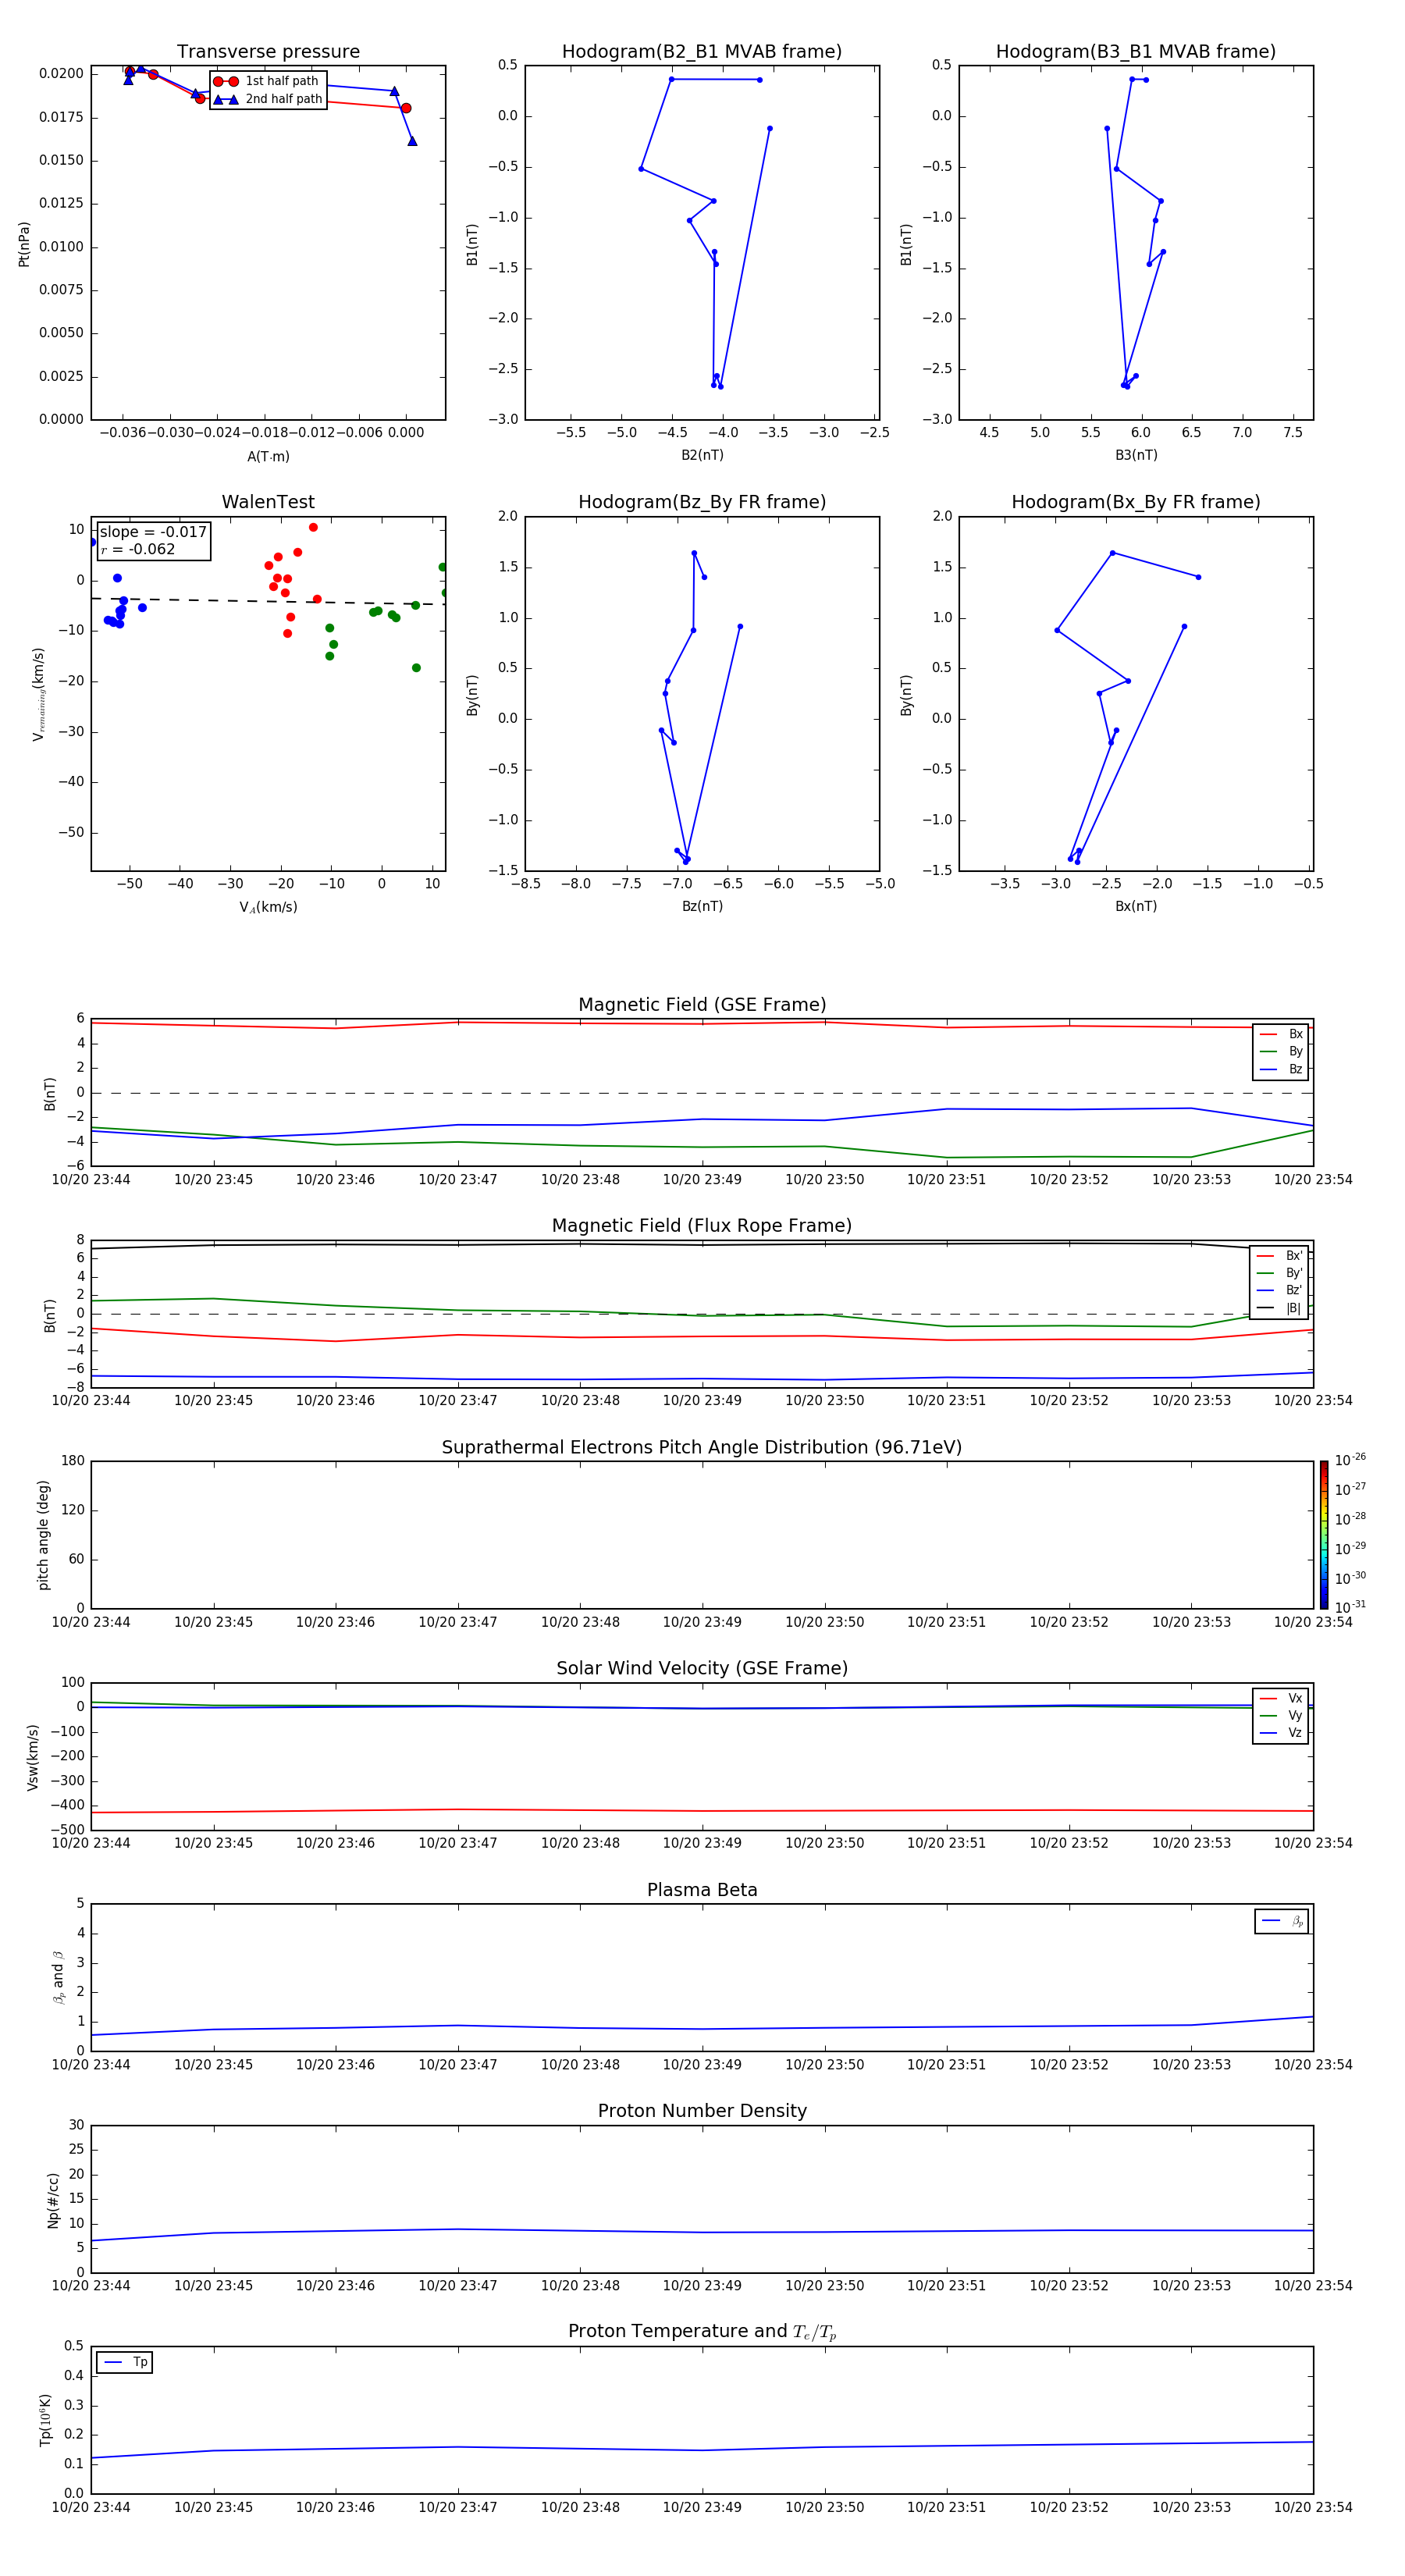Click the "Np(#/cc)" y-axis label
Viewport: 1405px width, 2576px height.
point(53,2199)
